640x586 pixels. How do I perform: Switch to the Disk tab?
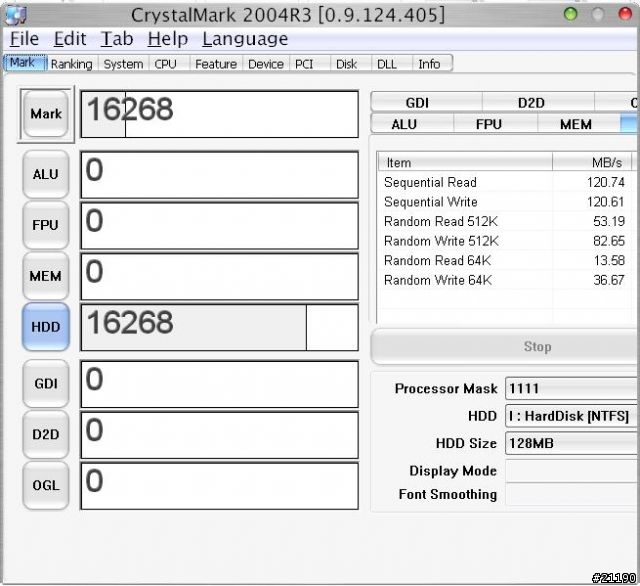pyautogui.click(x=350, y=64)
